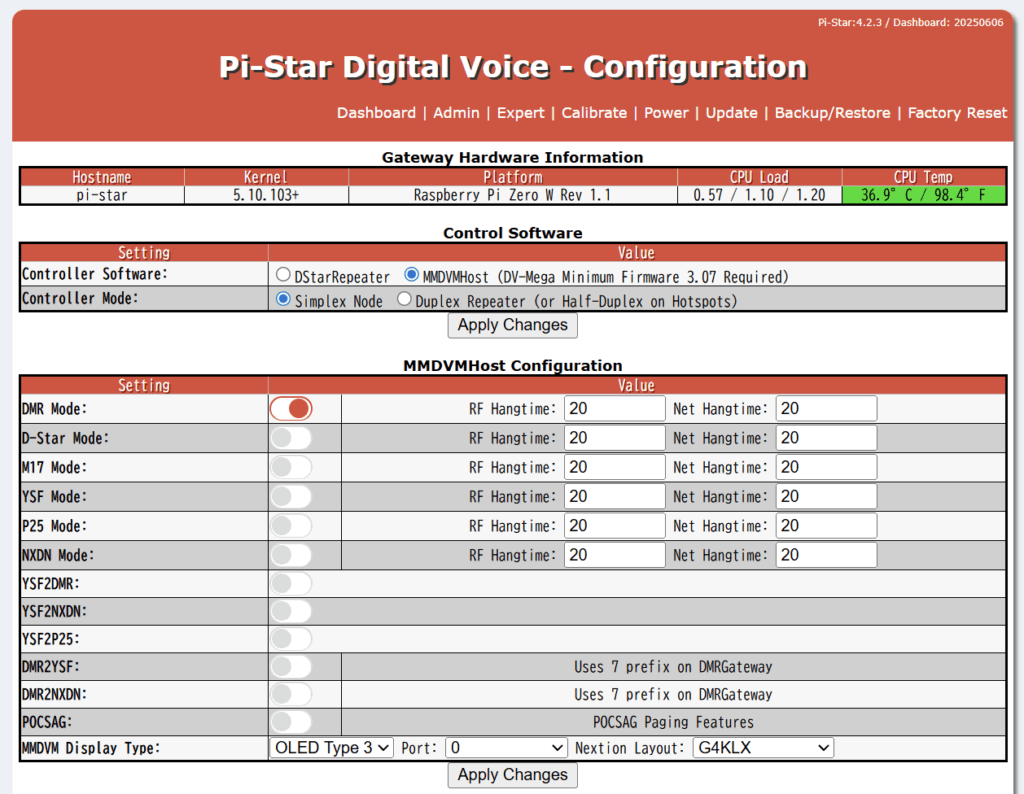Click DMR Mode RF Hangtime field
The height and width of the screenshot is (794, 1024).
615,409
